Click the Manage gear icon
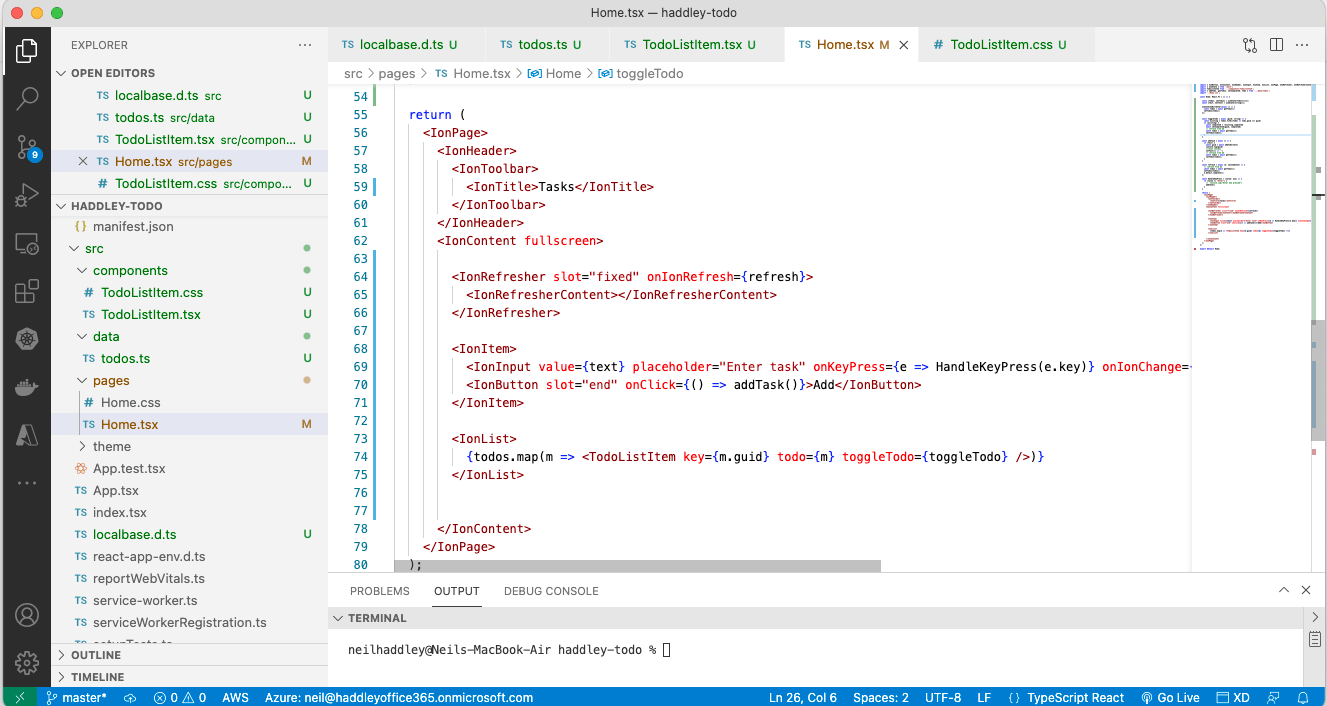Viewport: 1327px width, 706px height. pyautogui.click(x=27, y=662)
